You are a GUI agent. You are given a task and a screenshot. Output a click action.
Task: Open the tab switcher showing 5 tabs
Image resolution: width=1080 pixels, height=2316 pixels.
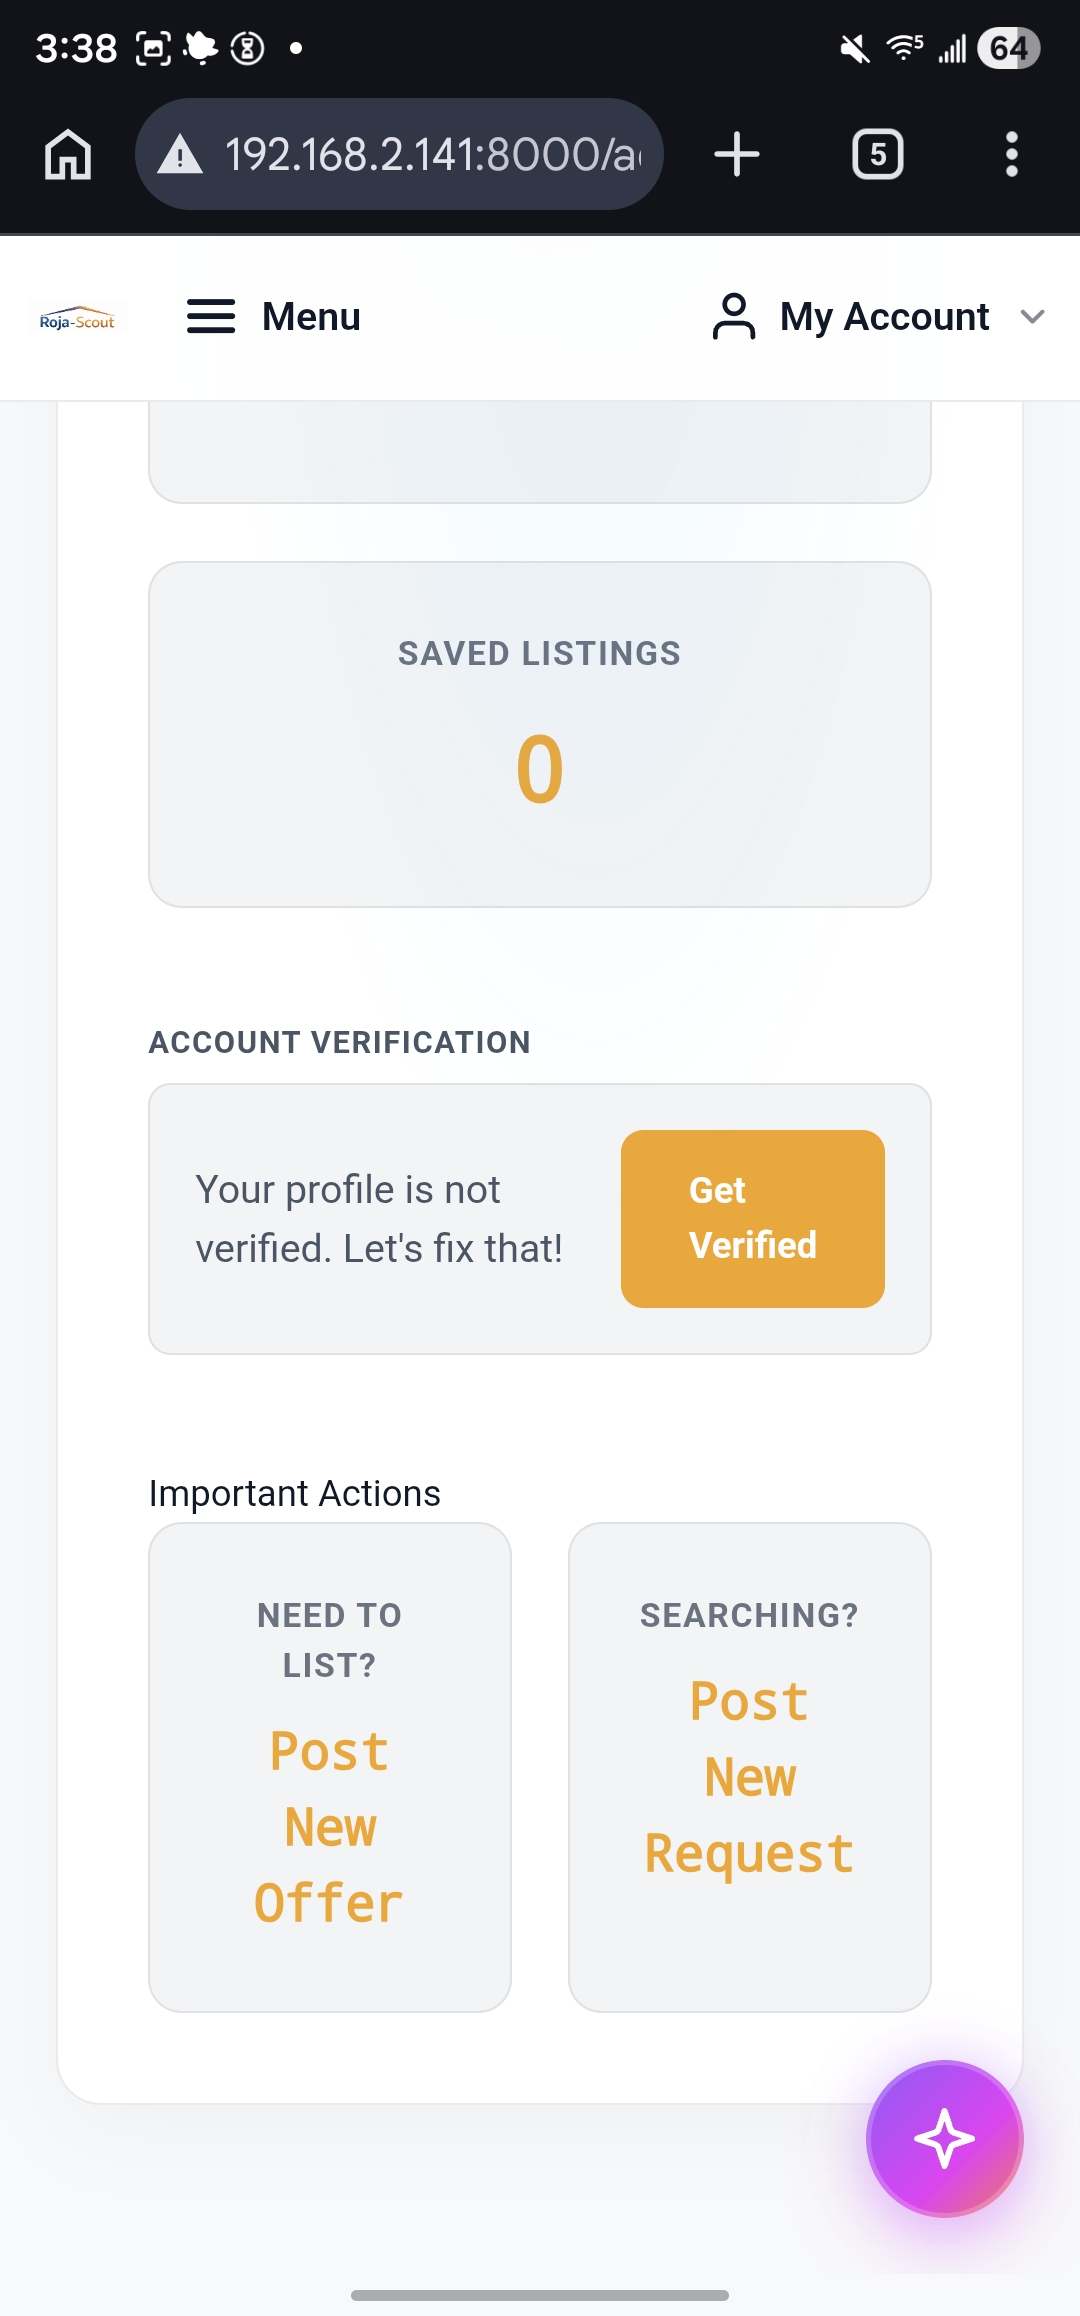877,155
